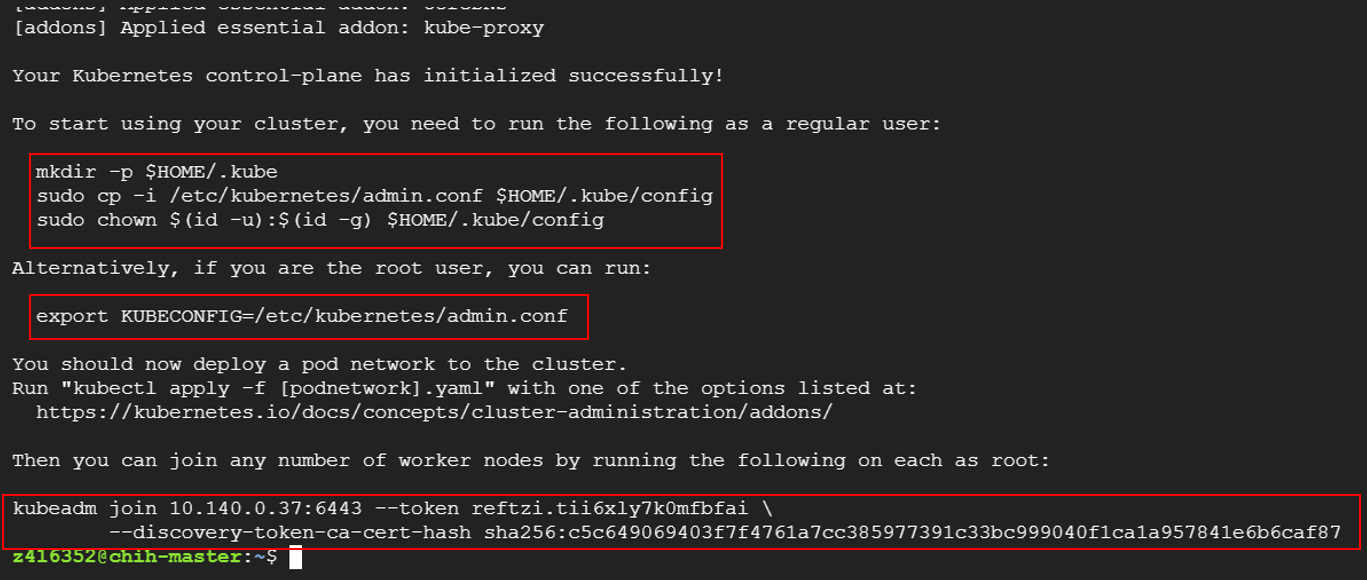Click the 'sudo cp -i /etc/kubernetes/admin.conf' line
The height and width of the screenshot is (580, 1367).
pyautogui.click(x=374, y=196)
